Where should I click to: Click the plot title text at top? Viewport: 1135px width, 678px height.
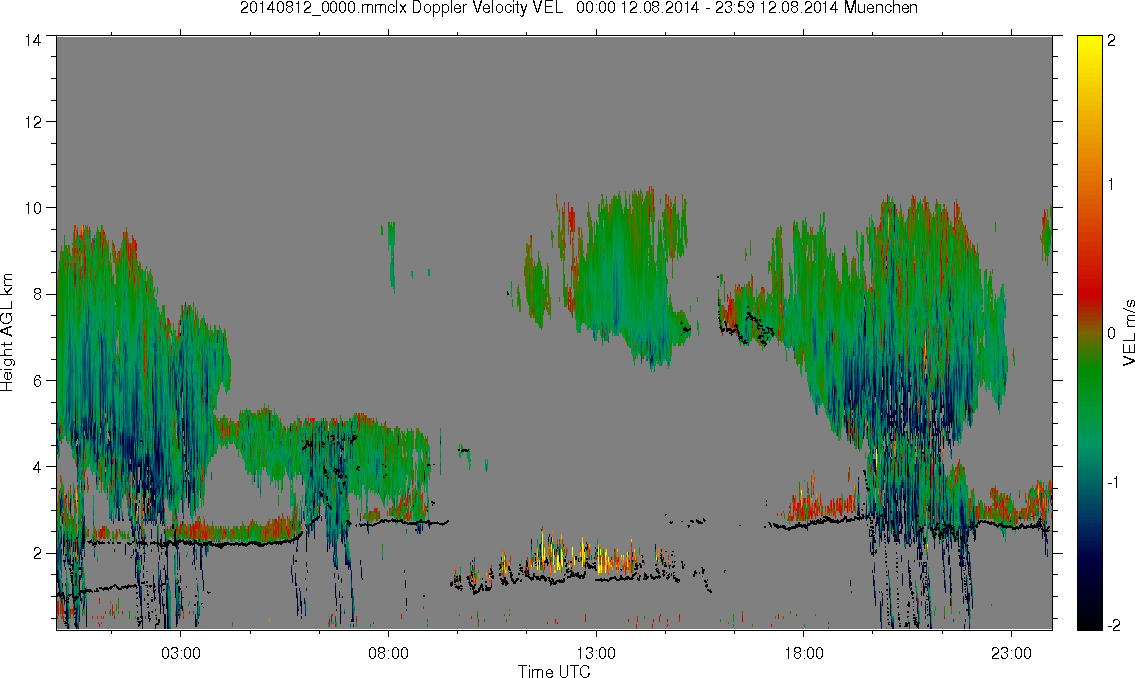coord(578,8)
